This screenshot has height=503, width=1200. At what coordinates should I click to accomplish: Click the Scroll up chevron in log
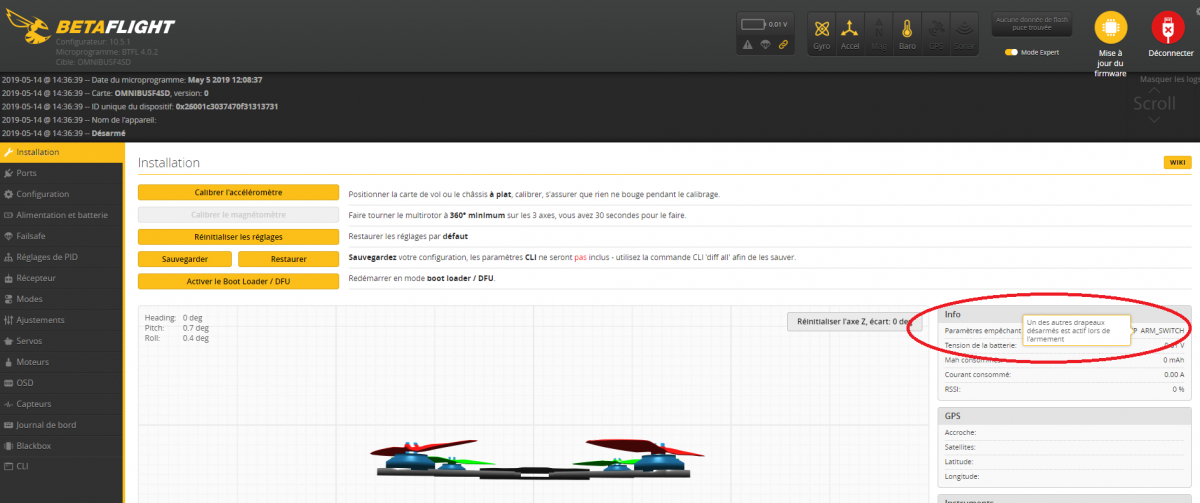point(1155,90)
